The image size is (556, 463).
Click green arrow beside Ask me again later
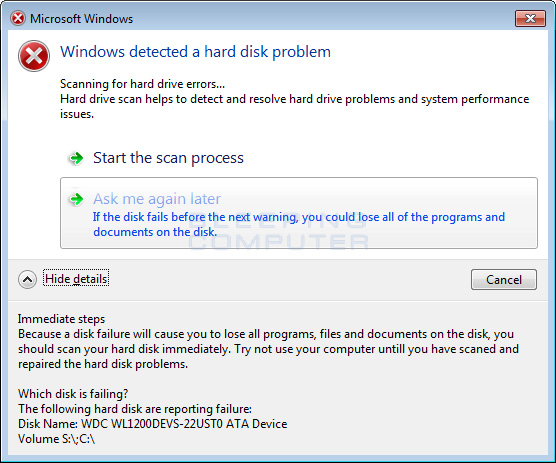coord(76,199)
